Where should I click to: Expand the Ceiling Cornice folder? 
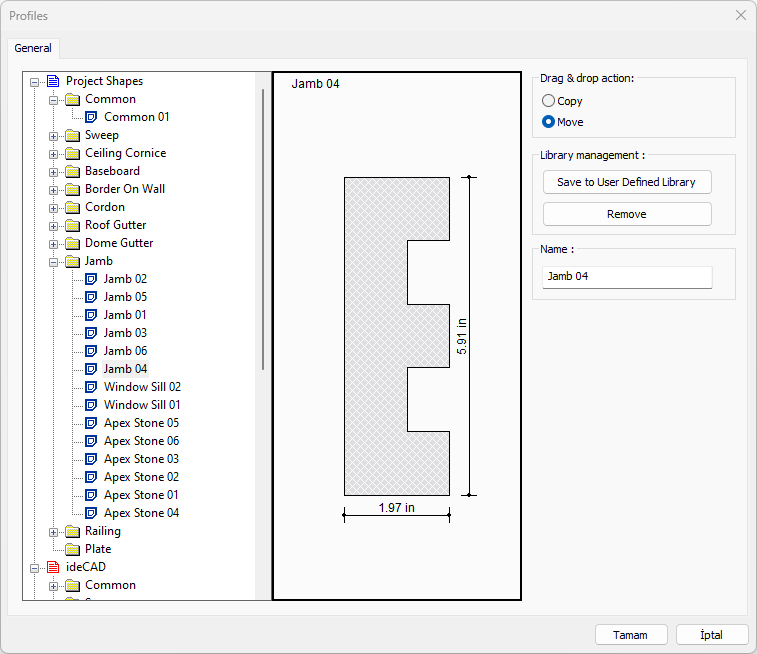tap(54, 154)
